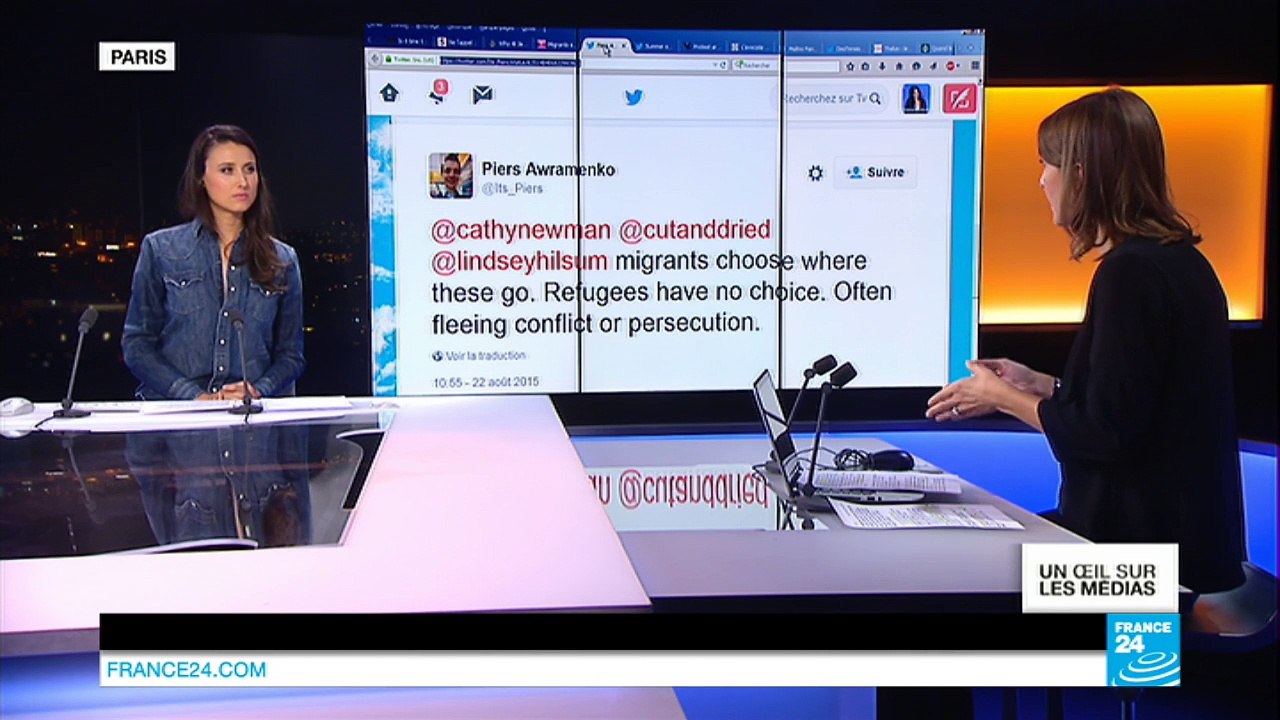1280x720 pixels.
Task: Click the red adblock toolbar icon
Action: (x=948, y=66)
